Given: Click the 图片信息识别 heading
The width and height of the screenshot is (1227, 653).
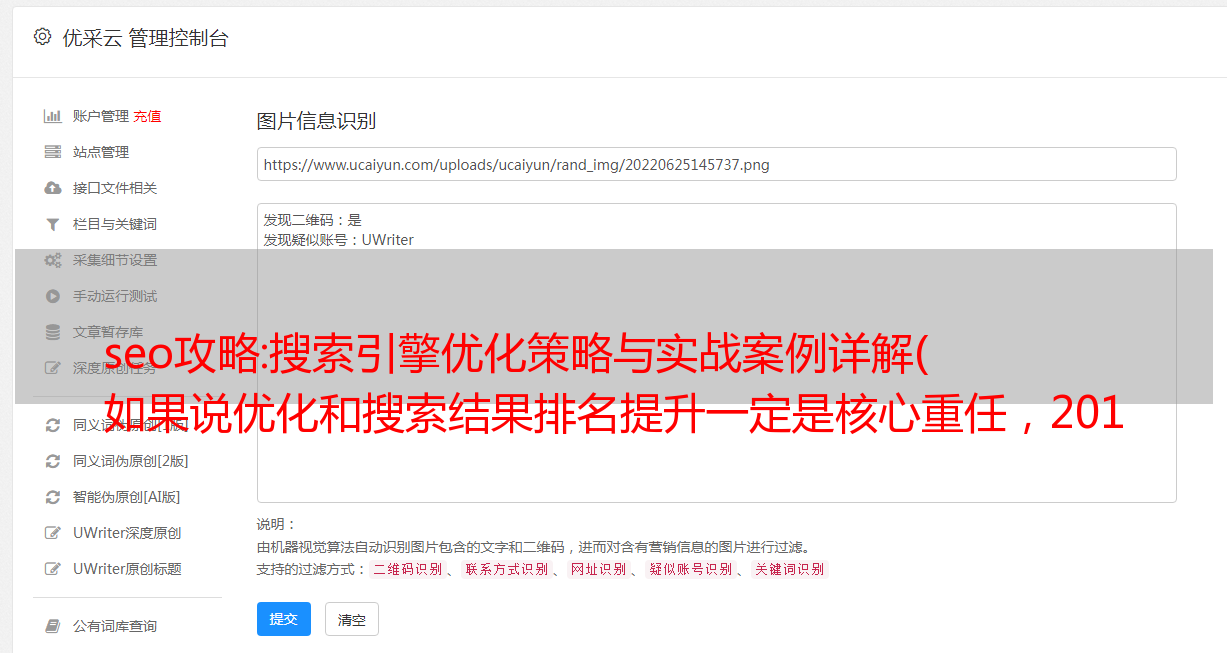Looking at the screenshot, I should tap(316, 121).
